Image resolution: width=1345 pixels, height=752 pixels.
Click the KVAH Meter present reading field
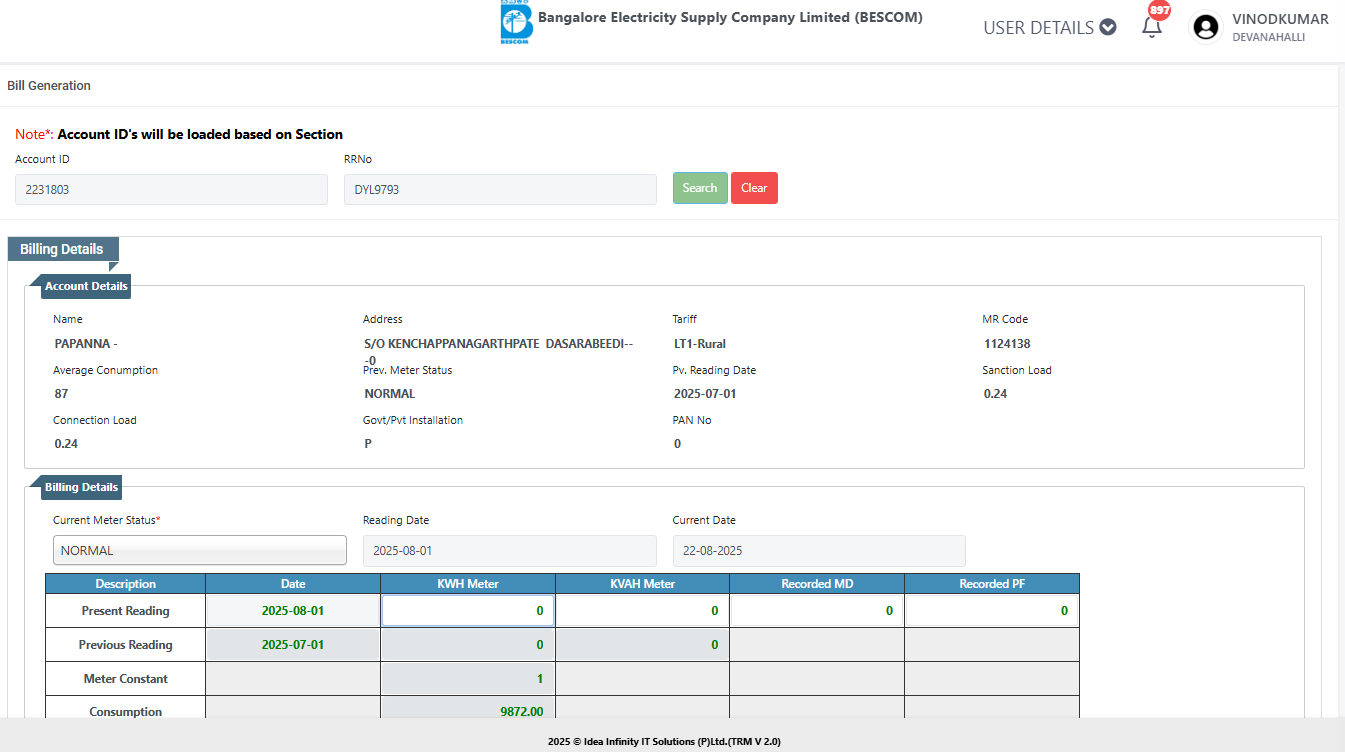click(642, 611)
